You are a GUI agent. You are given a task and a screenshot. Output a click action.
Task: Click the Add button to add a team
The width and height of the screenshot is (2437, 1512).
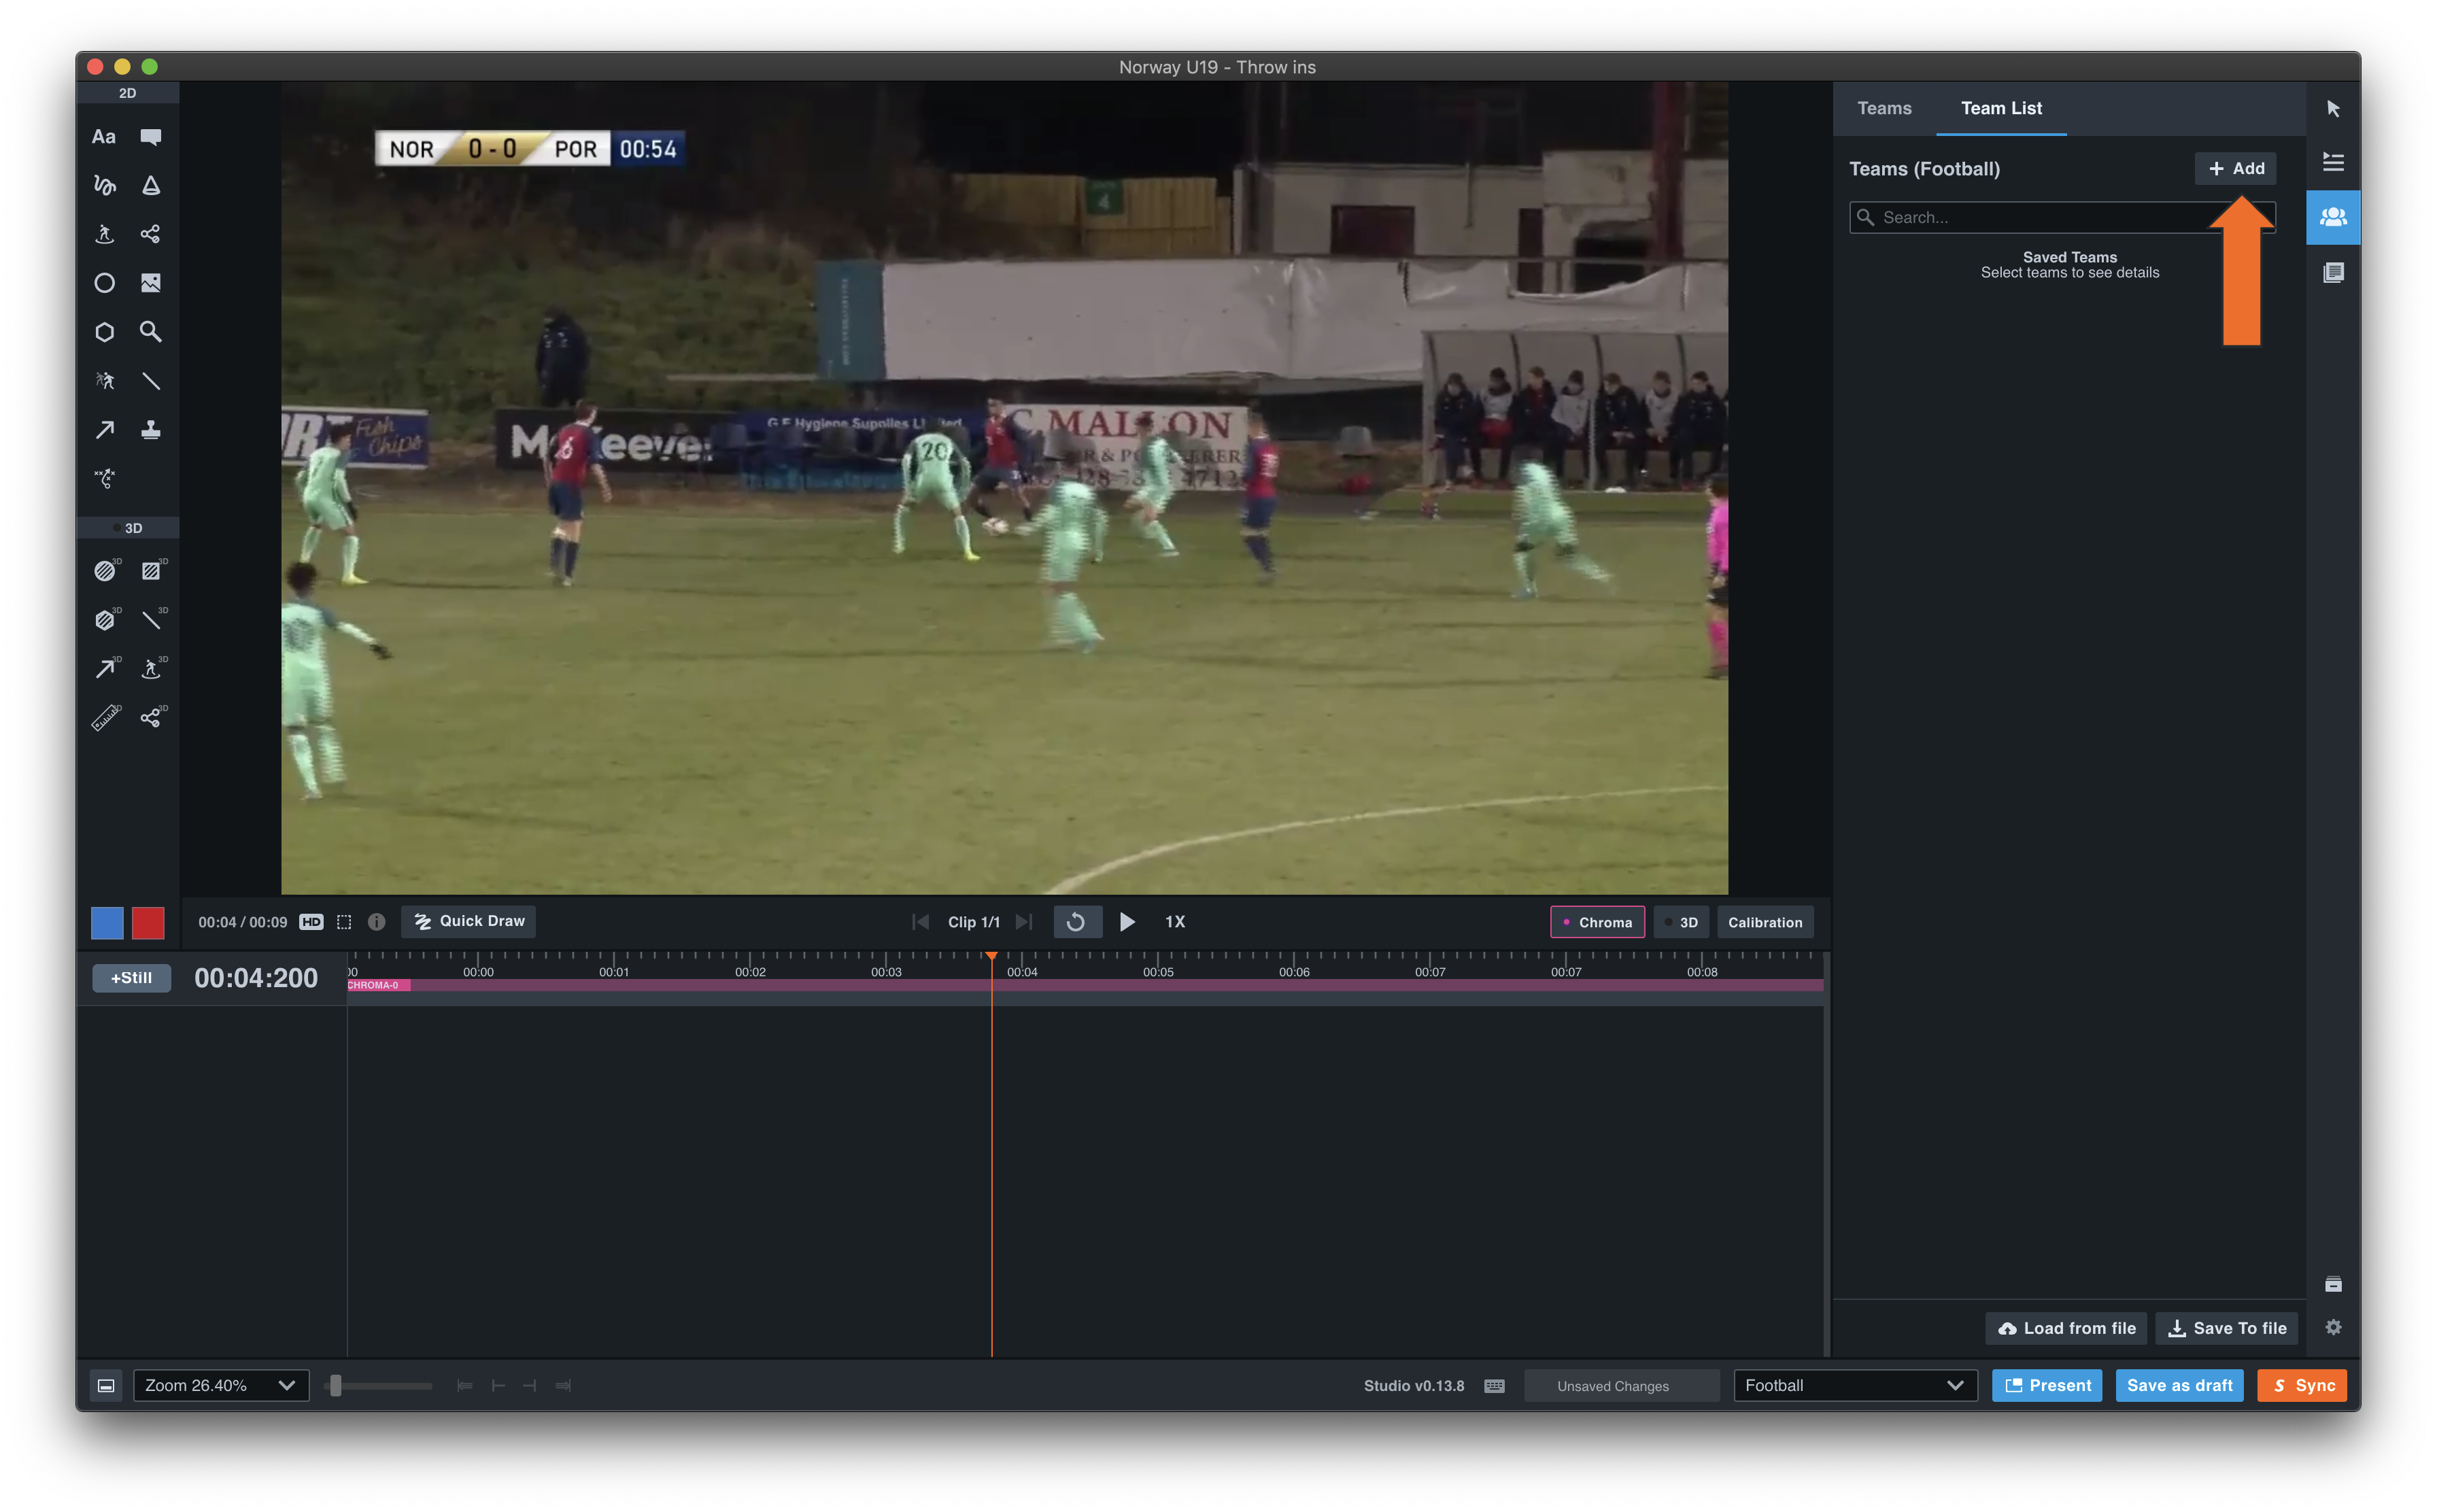tap(2235, 168)
